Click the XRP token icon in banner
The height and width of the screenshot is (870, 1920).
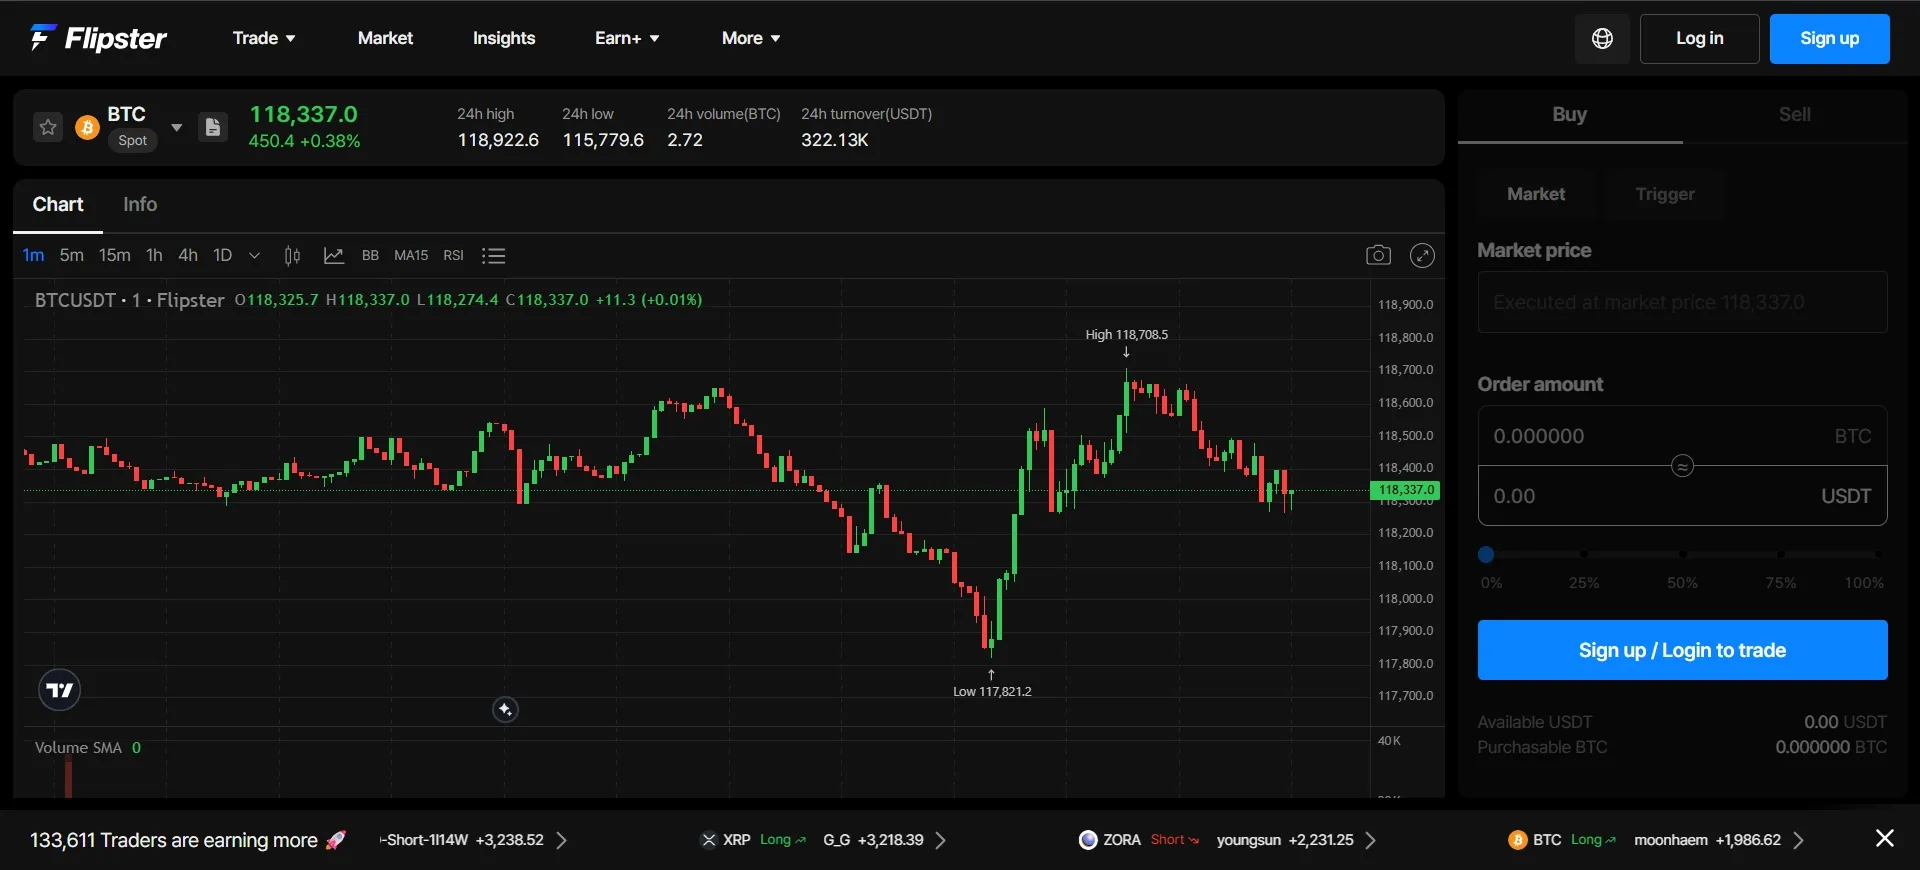(709, 840)
